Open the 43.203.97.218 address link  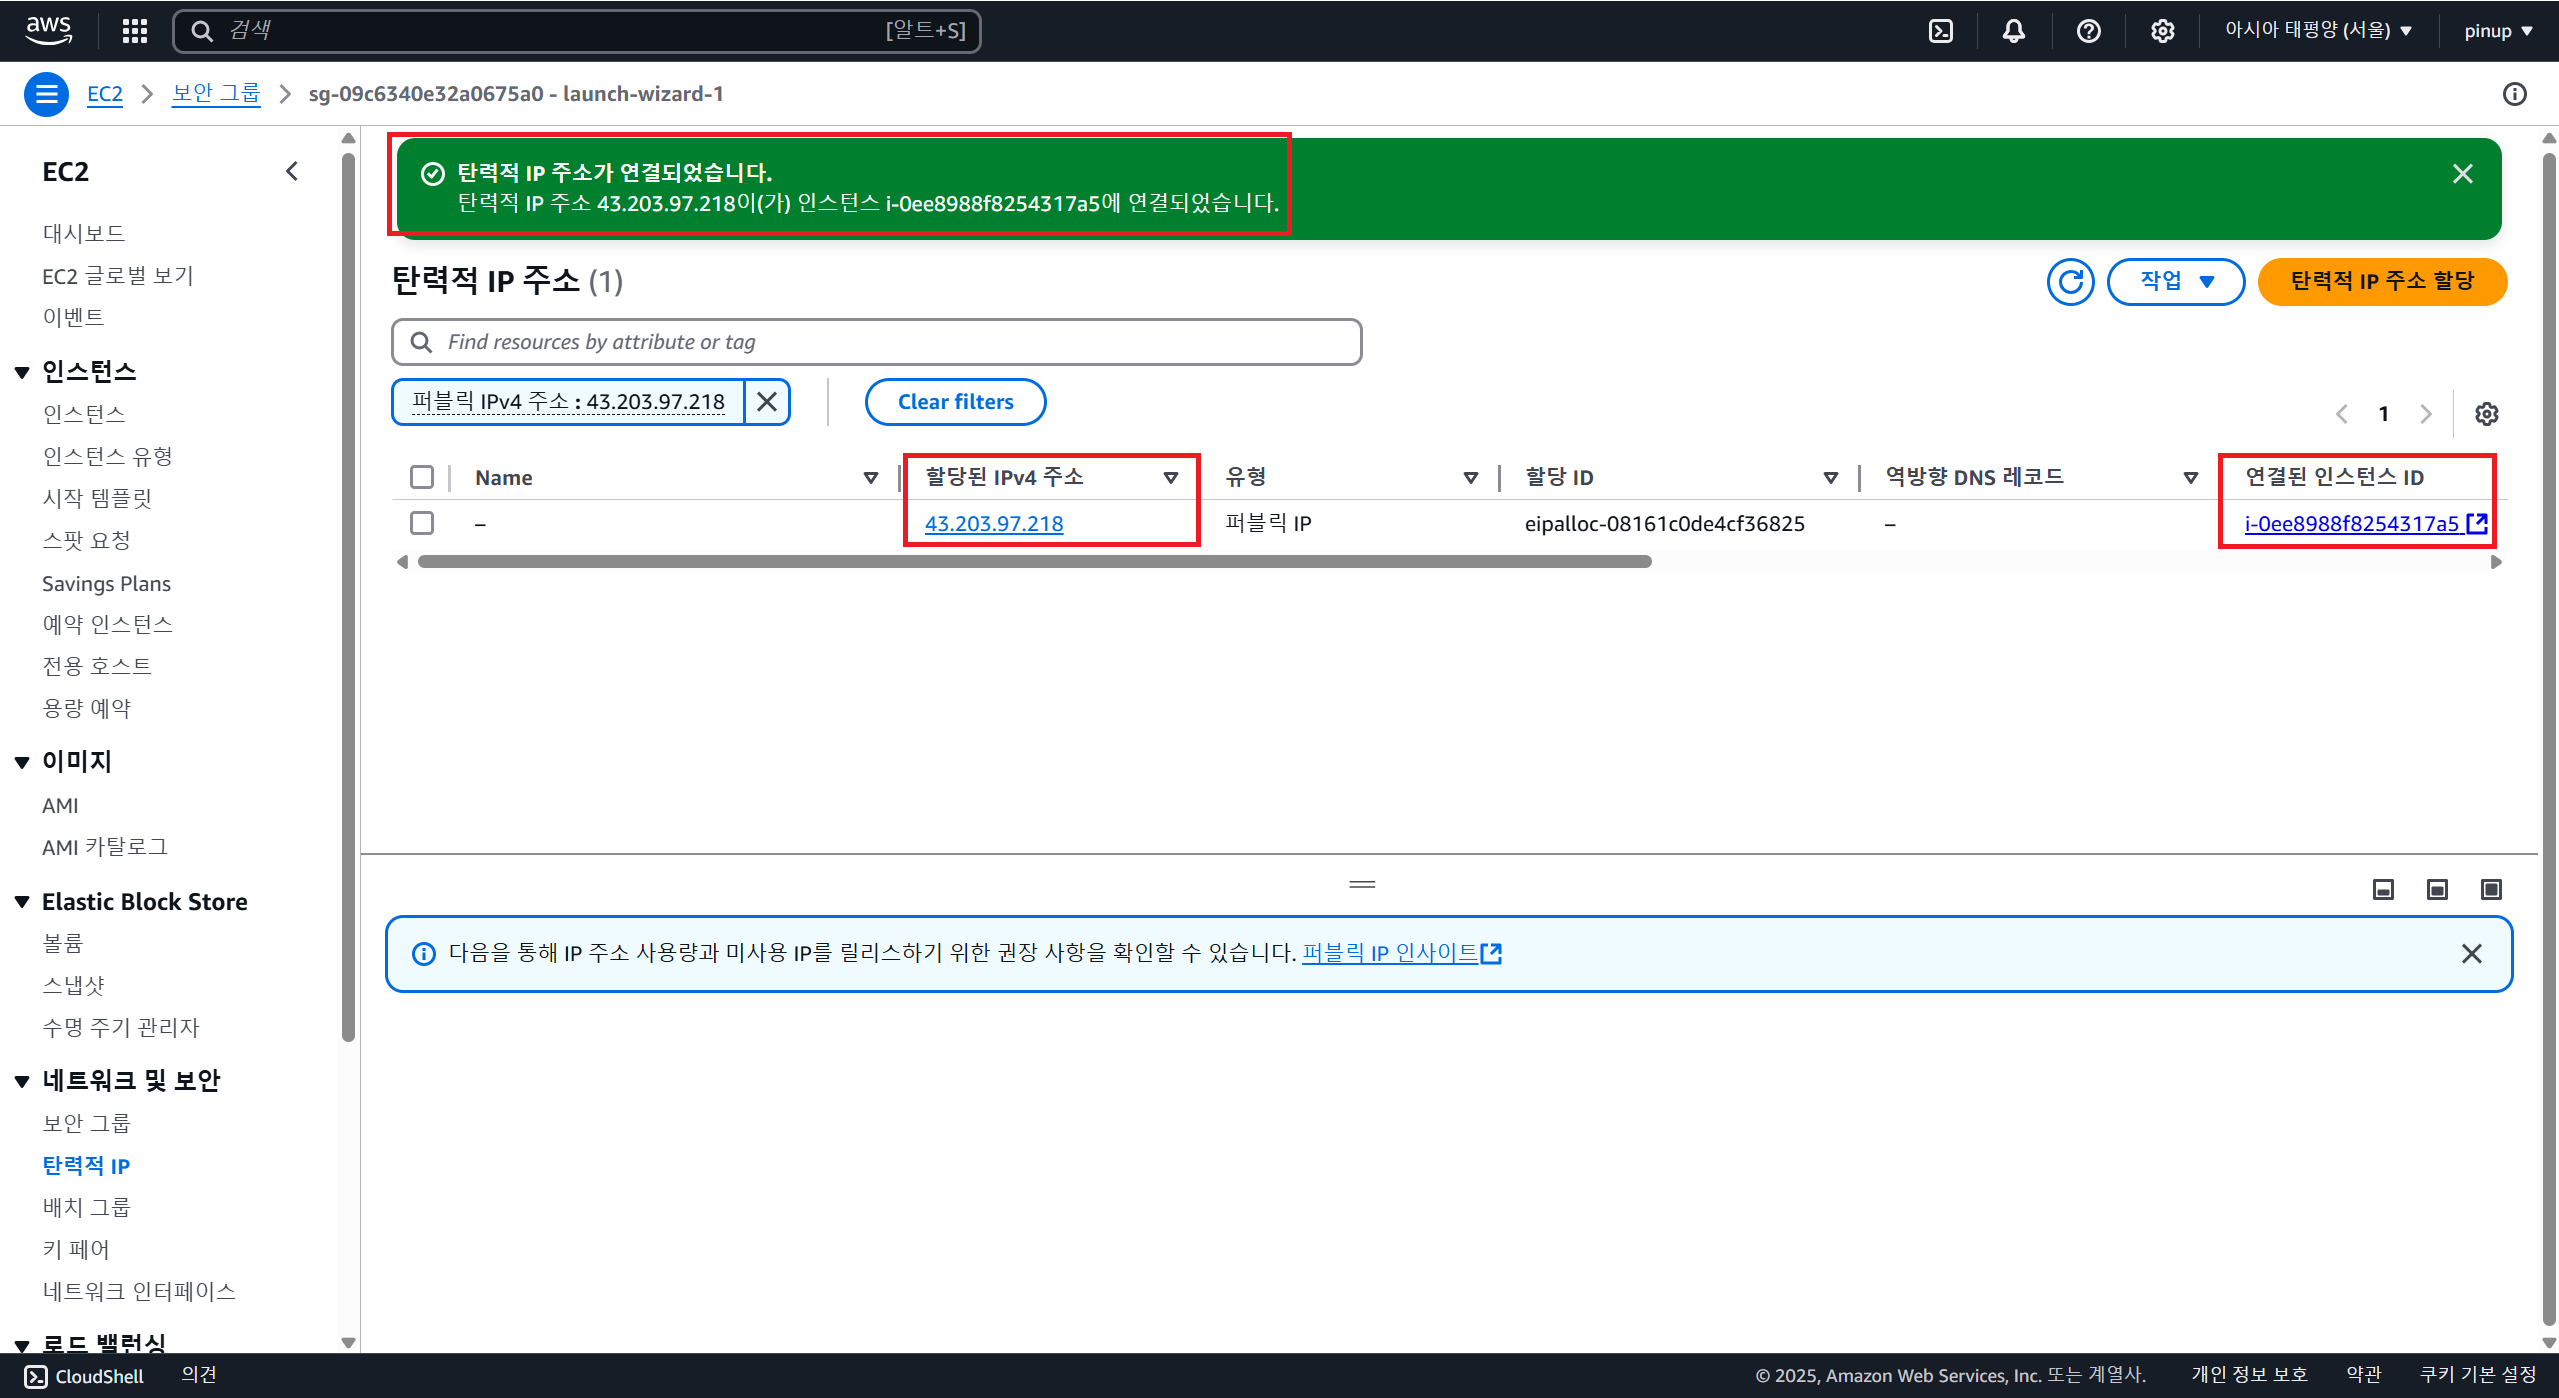993,523
